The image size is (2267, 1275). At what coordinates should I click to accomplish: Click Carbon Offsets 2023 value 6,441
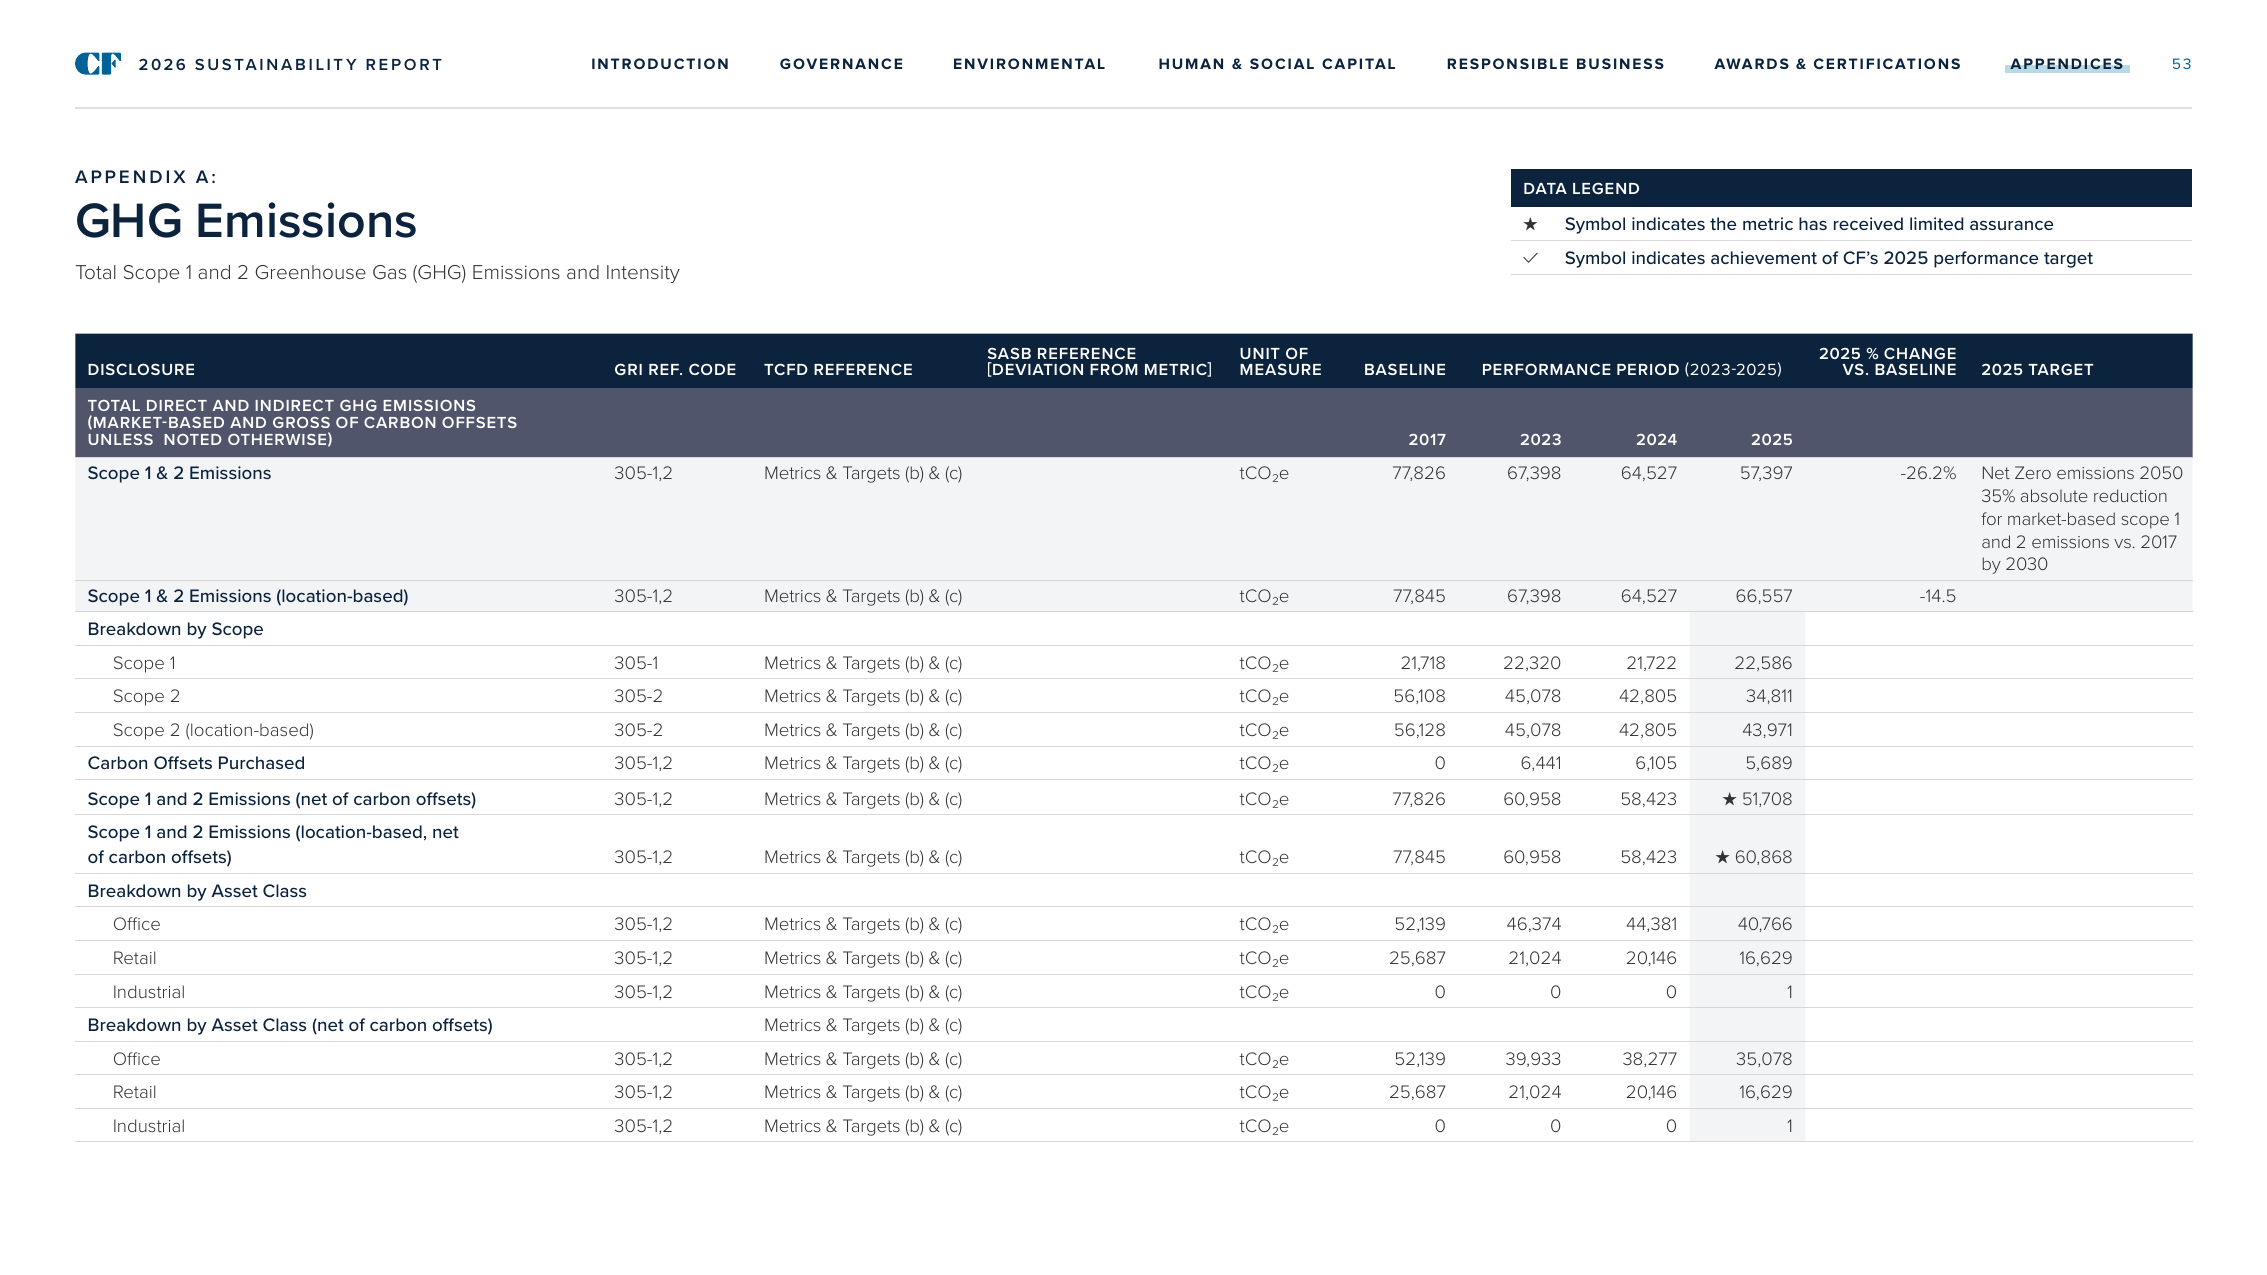coord(1540,763)
